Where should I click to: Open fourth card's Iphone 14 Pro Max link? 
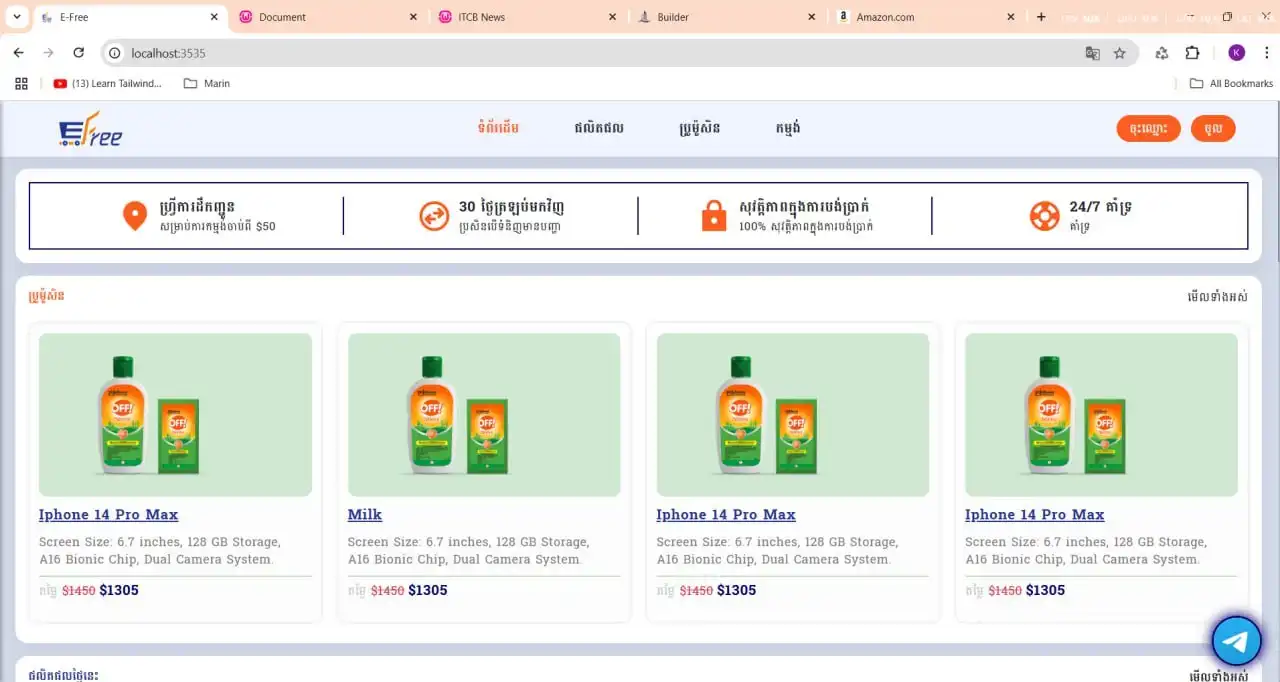pyautogui.click(x=1035, y=515)
